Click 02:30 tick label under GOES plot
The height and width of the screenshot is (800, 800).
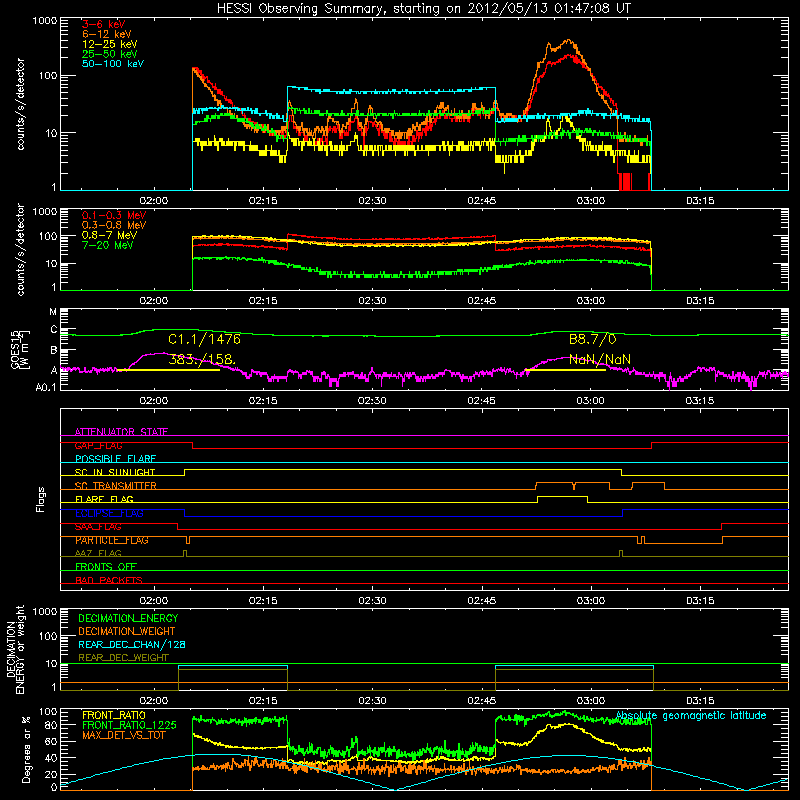click(x=372, y=401)
